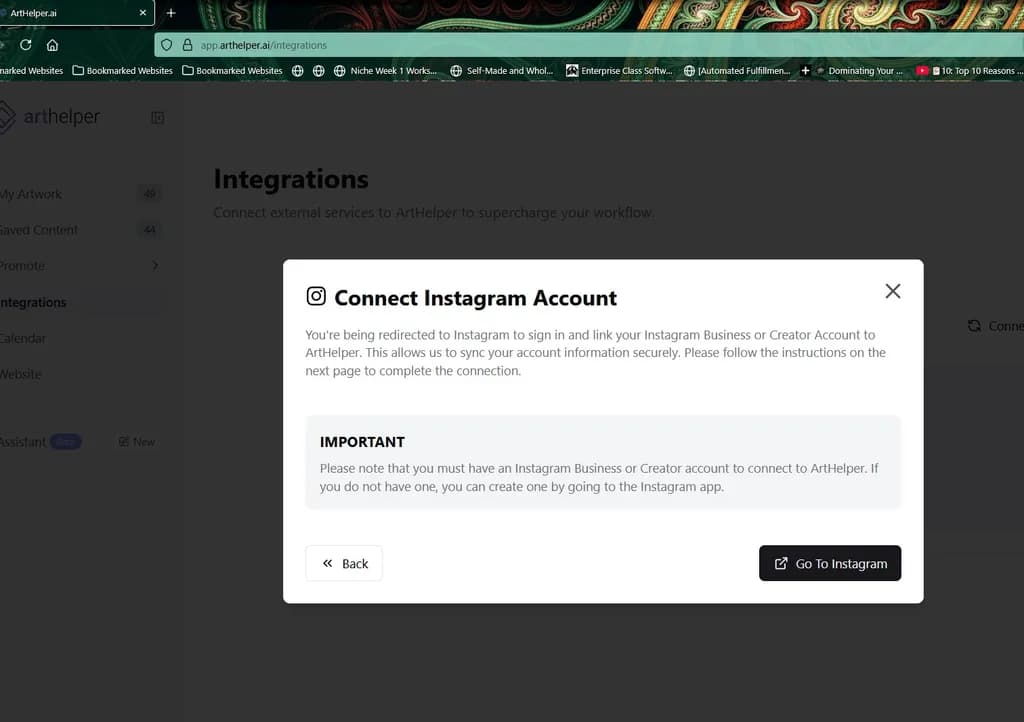Click the external-link icon on Go To Instagram

click(x=781, y=563)
